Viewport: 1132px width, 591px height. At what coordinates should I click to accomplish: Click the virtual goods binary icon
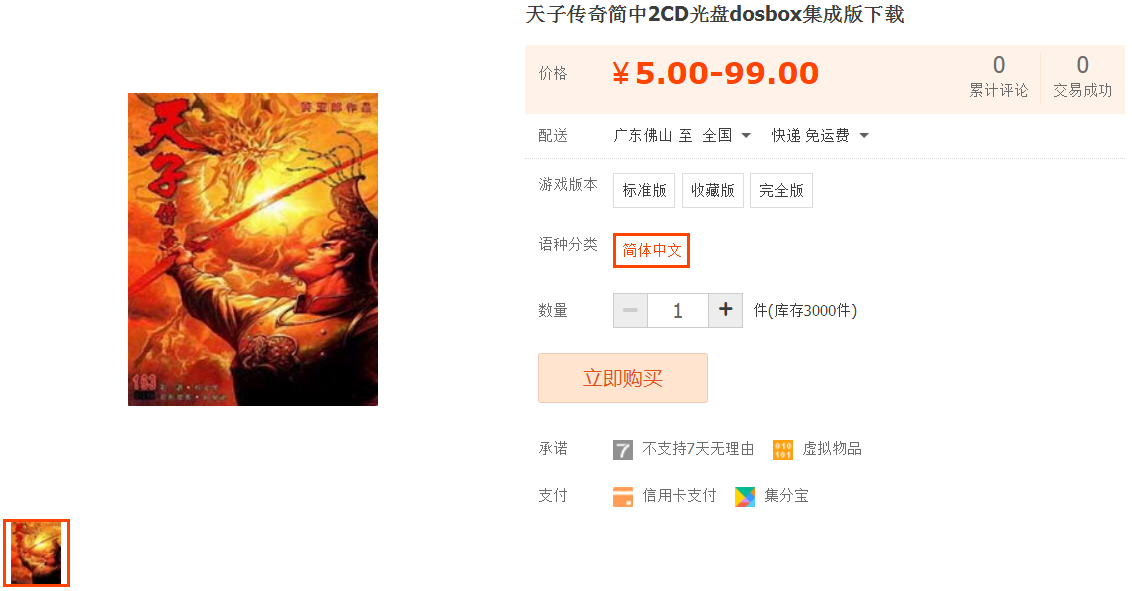click(783, 450)
